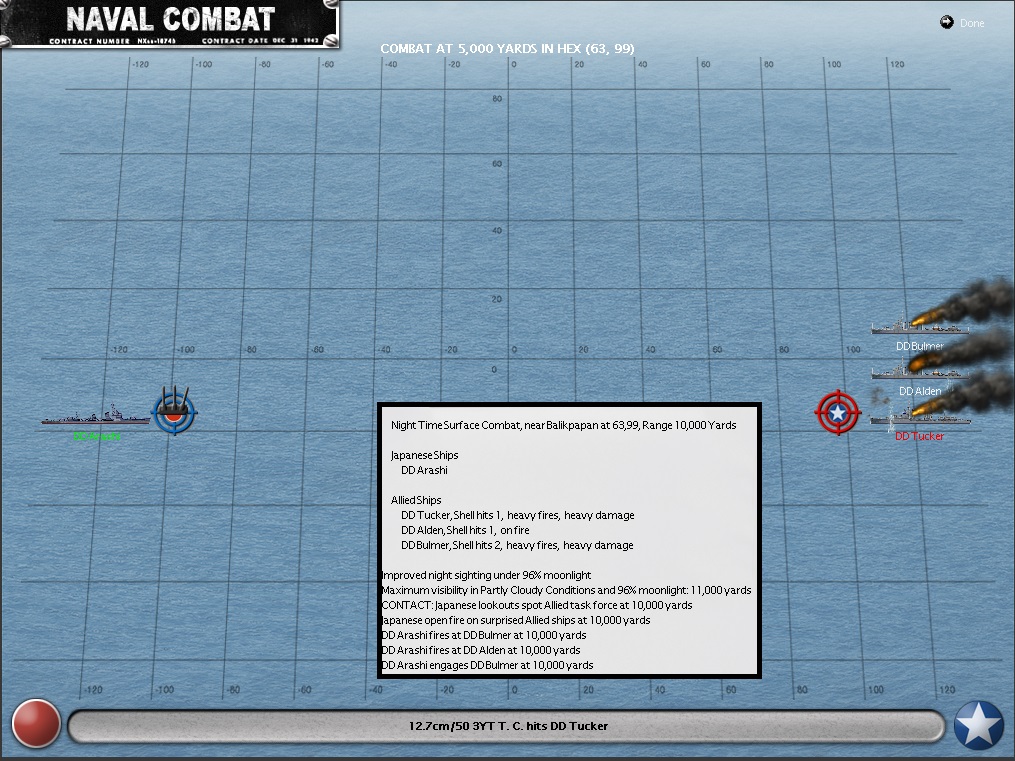
Task: Select the red star crosshair target icon
Action: tap(838, 412)
